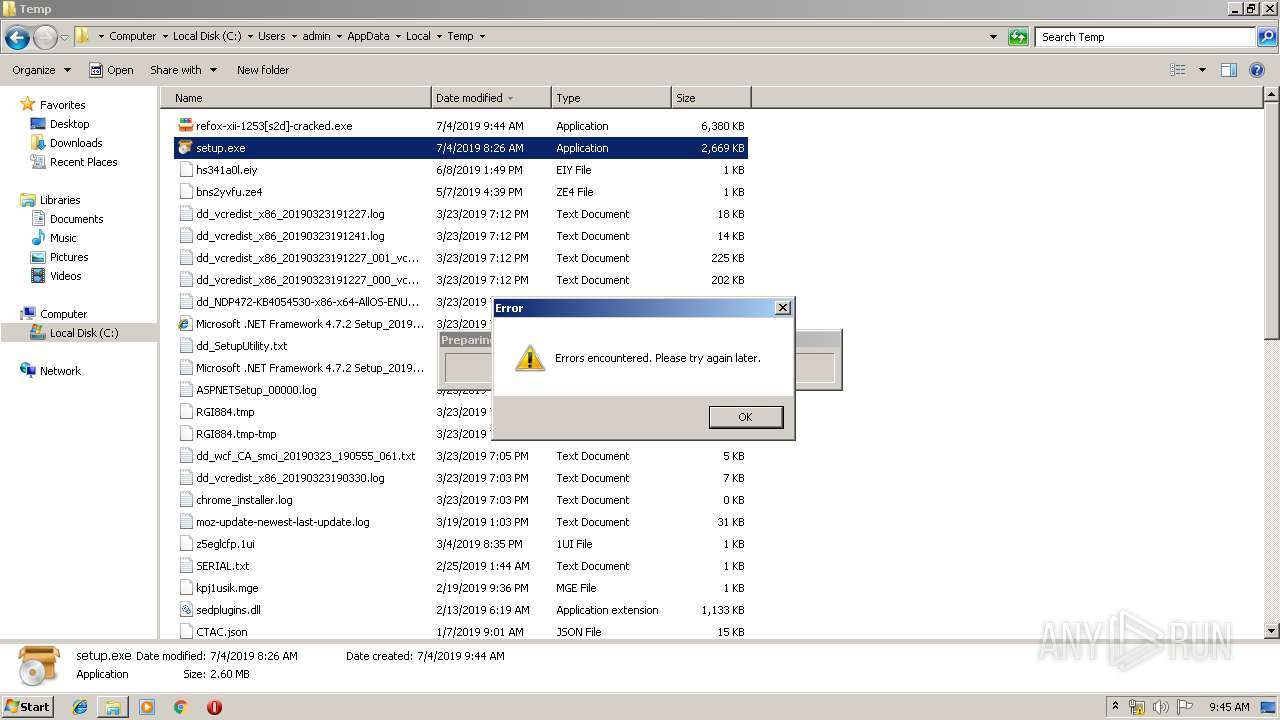Select bns2yvfu.ze4 file
The image size is (1280, 720).
[220, 192]
